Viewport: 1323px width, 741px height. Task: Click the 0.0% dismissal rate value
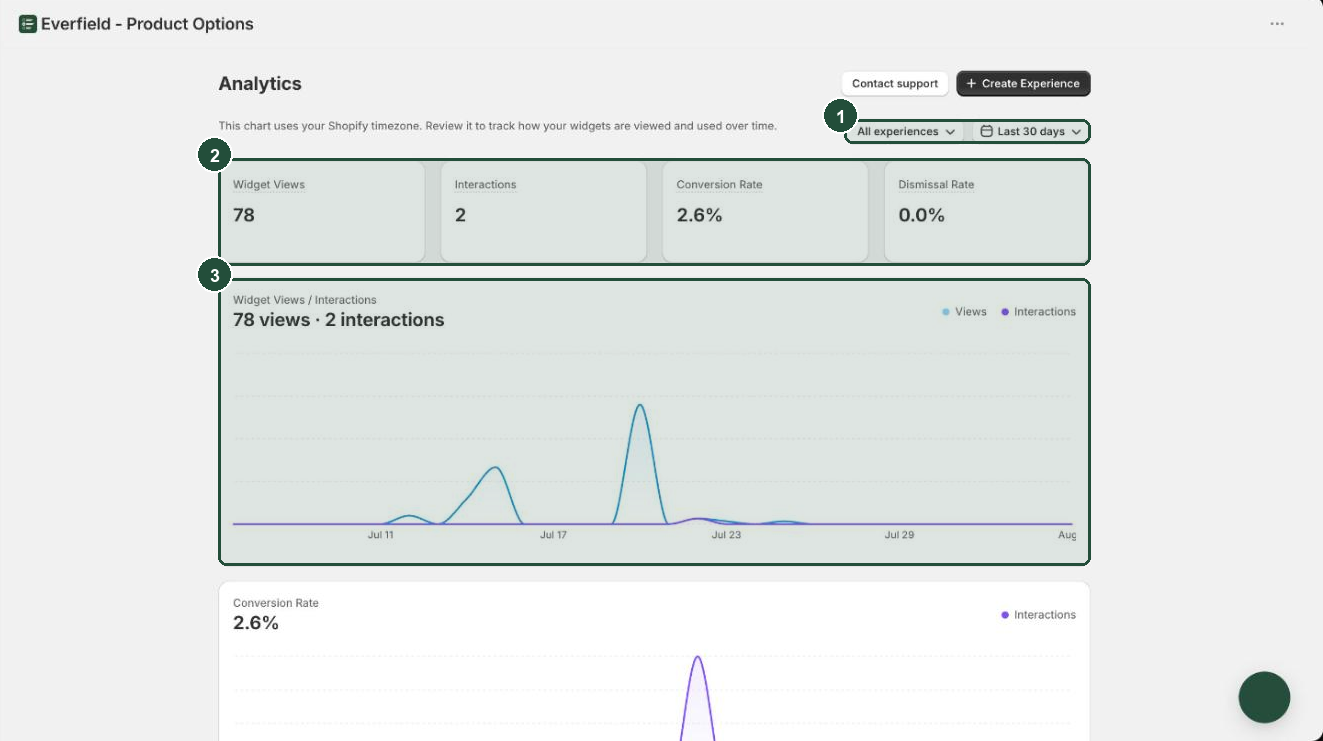921,215
